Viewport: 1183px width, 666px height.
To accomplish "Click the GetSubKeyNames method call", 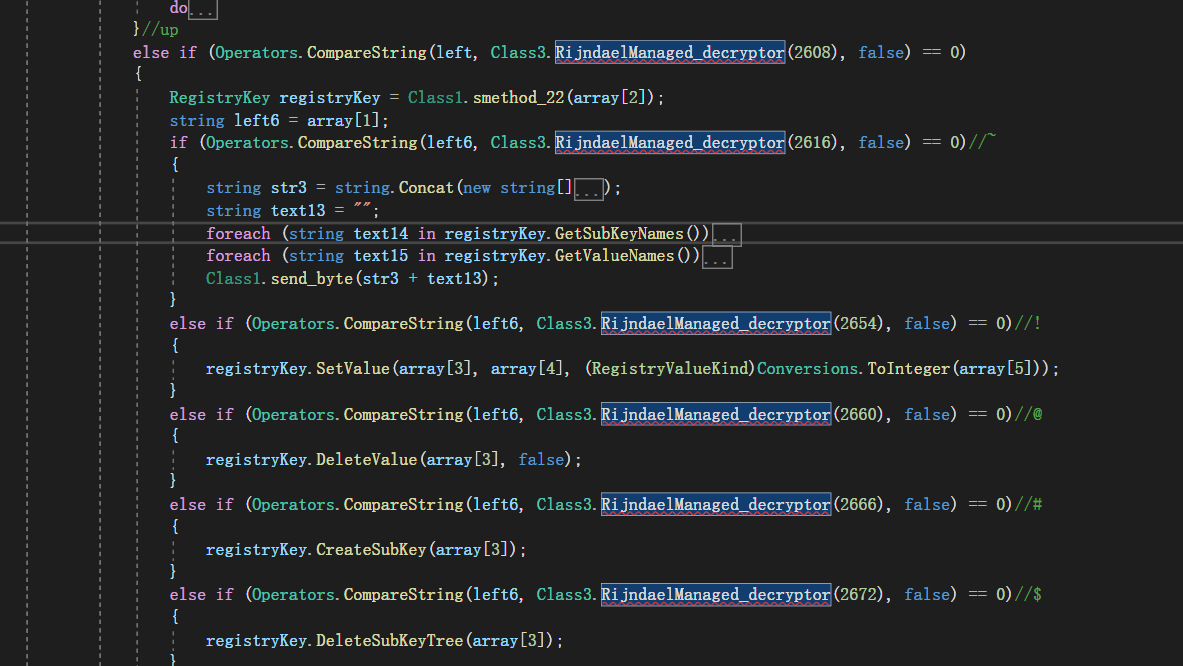I will tap(619, 234).
